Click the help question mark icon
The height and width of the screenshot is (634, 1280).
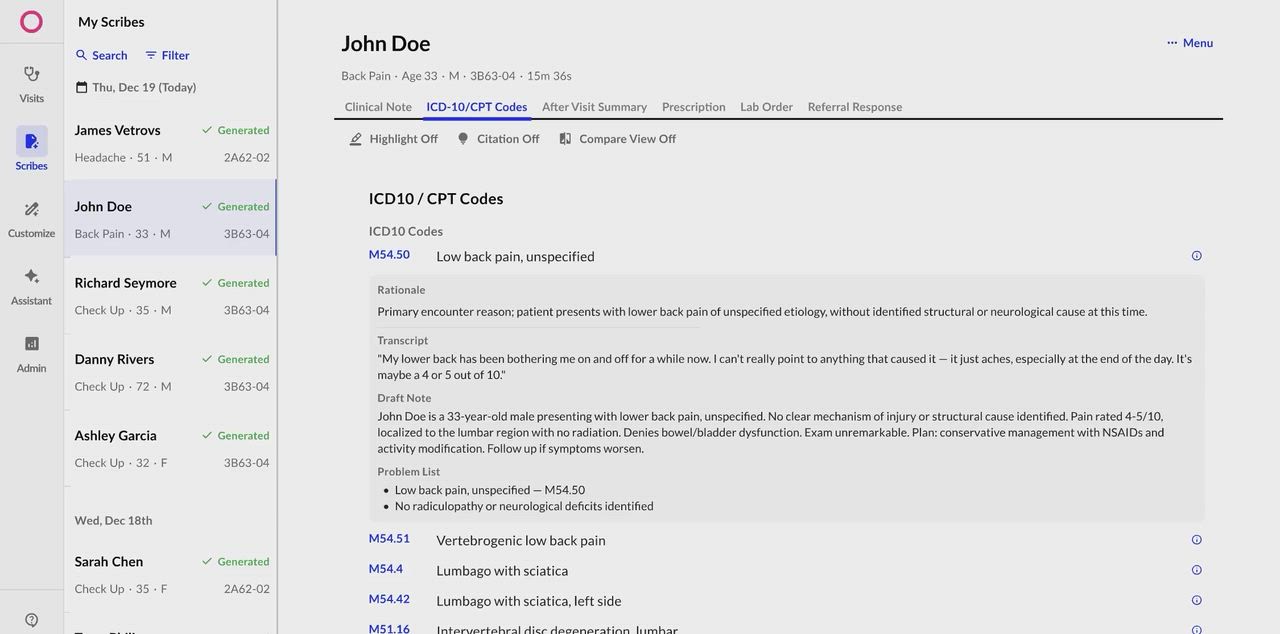click(31, 620)
